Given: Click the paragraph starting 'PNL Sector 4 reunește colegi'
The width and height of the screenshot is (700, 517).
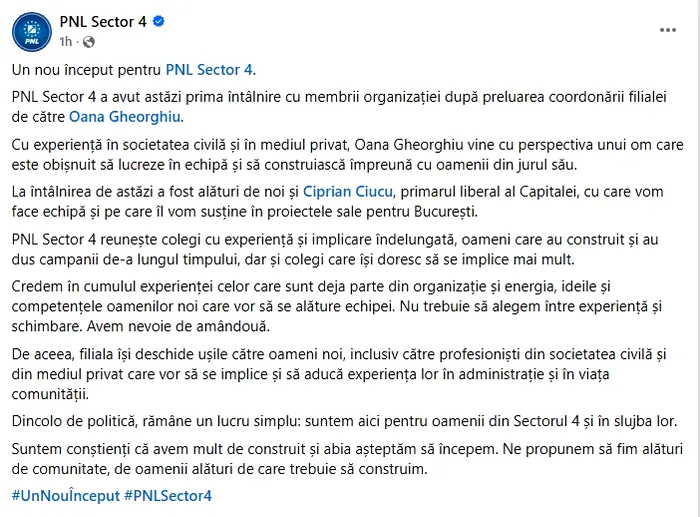Looking at the screenshot, I should [x=335, y=250].
